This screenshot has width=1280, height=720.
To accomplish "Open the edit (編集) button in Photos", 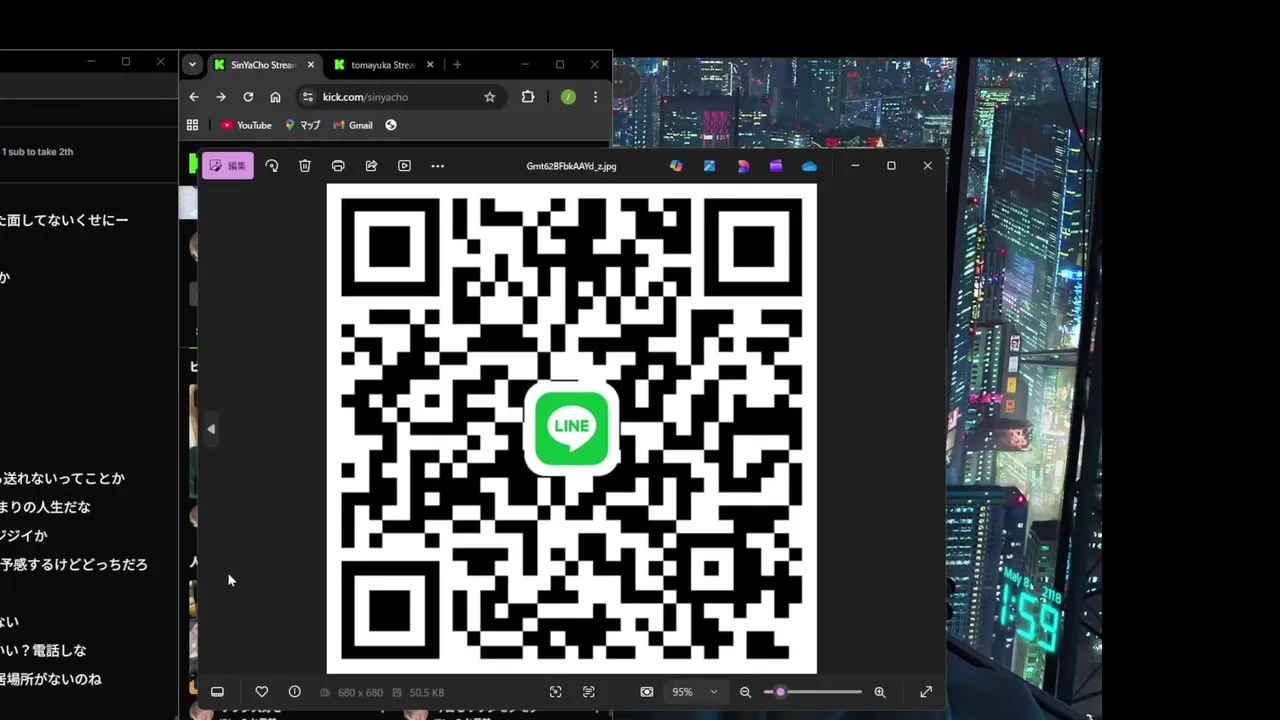I will (x=228, y=166).
